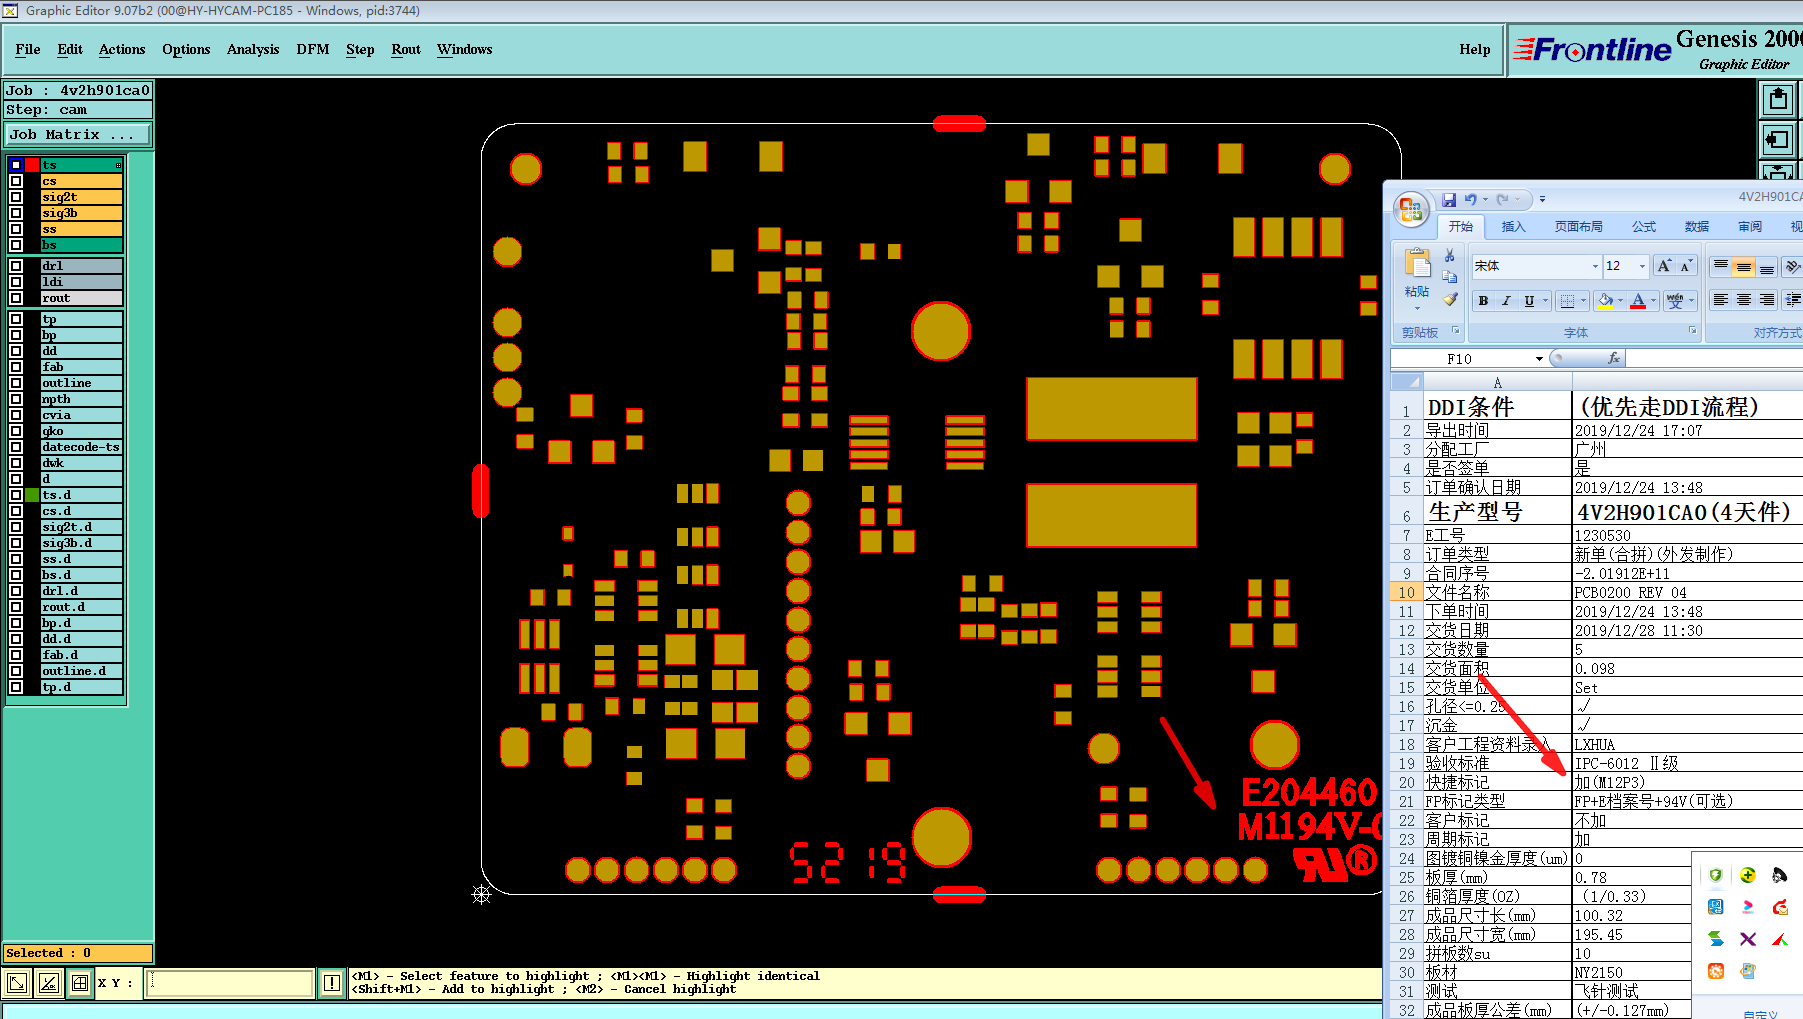Click the Cut scissors icon in Excel

(1450, 256)
